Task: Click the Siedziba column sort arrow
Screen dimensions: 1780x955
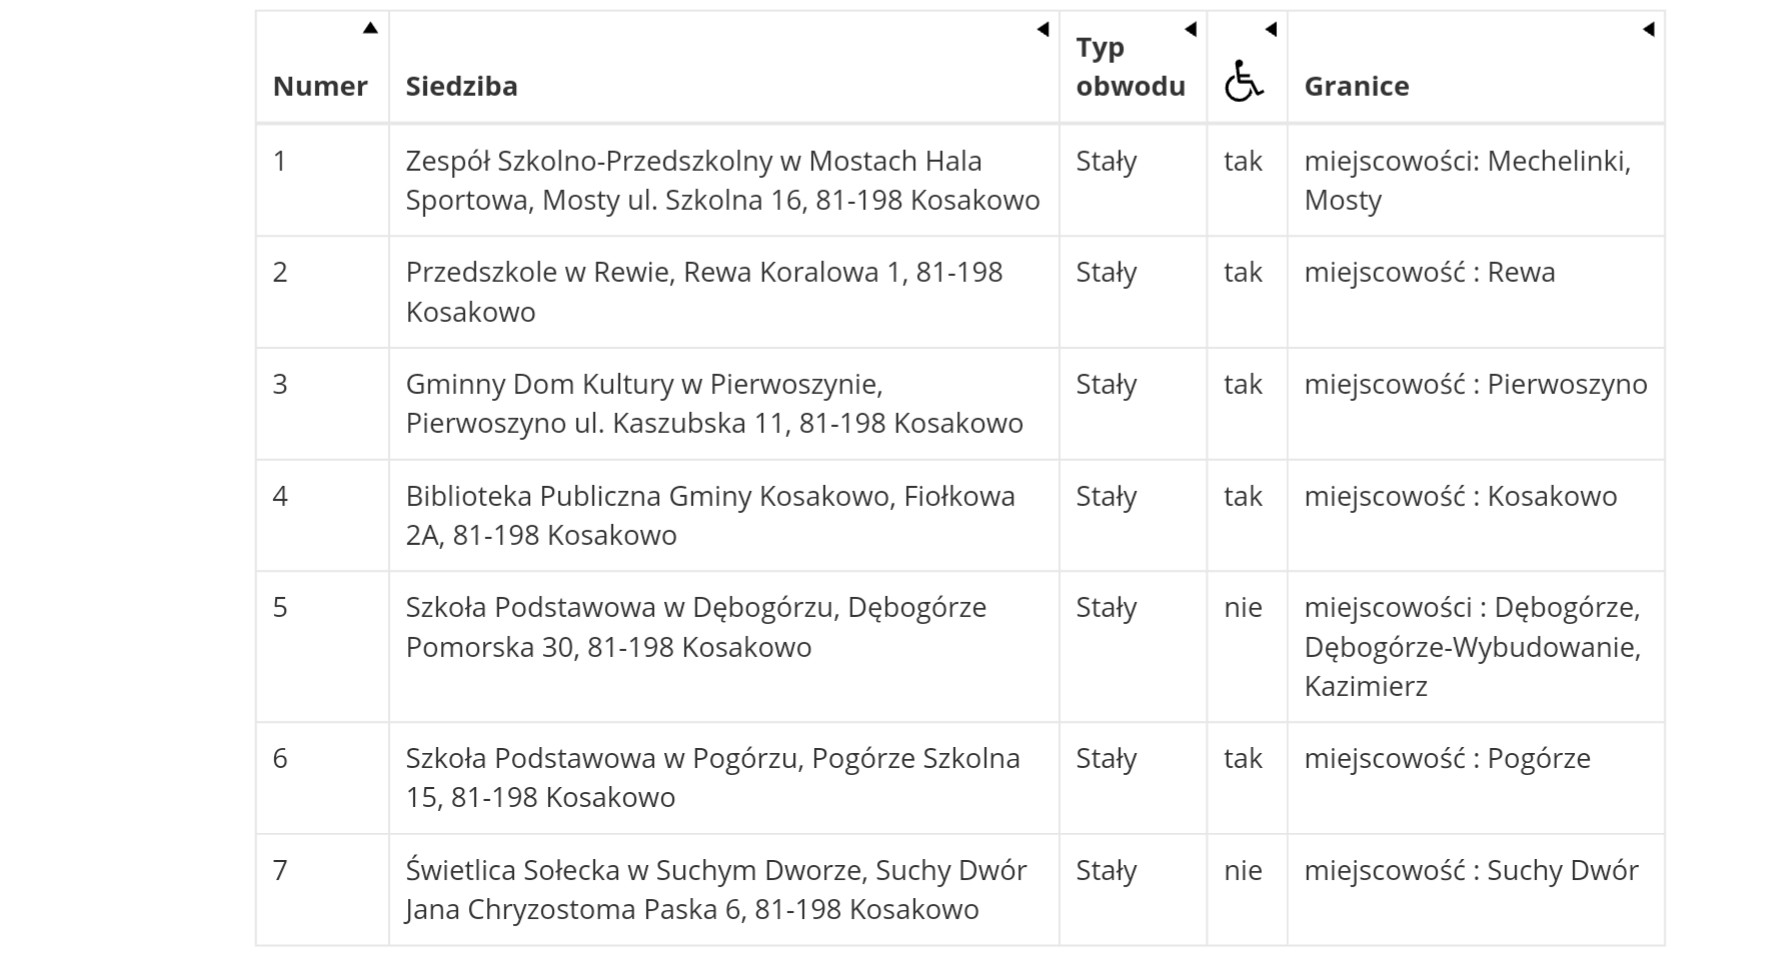Action: tap(1042, 29)
